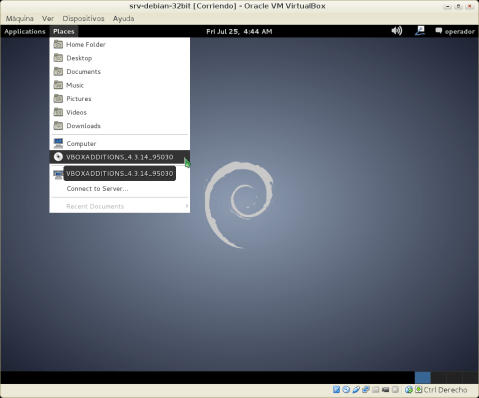
Task: Choose Connect to Server...
Action: pos(120,189)
